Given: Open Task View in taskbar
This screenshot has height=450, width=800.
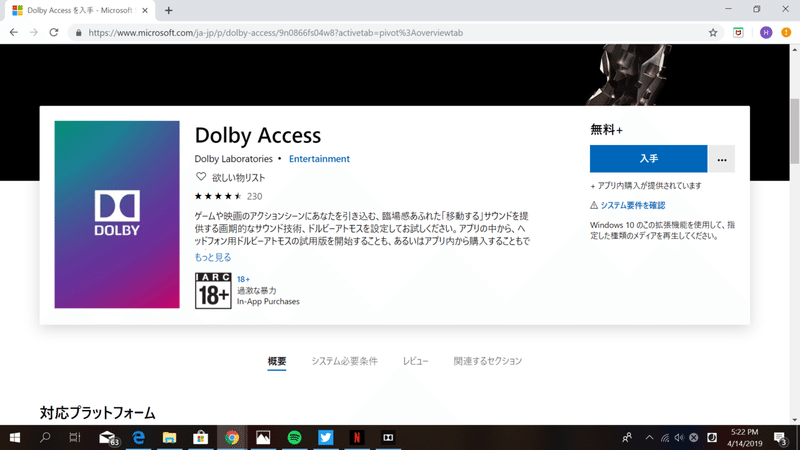Looking at the screenshot, I should tap(75, 437).
